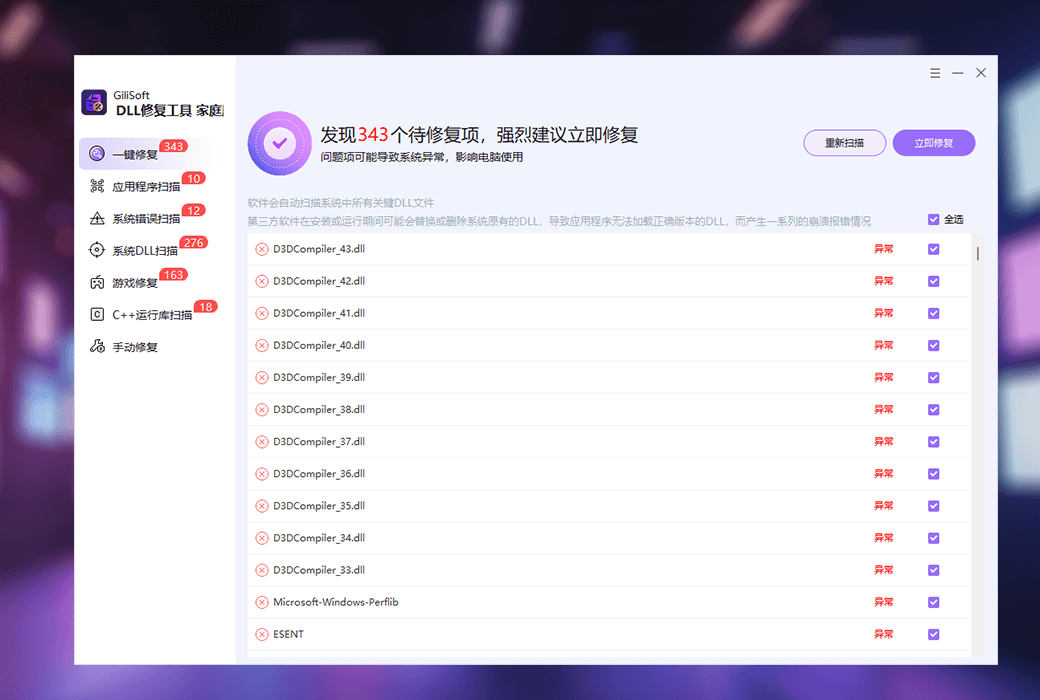The image size is (1040, 700).
Task: Click error icon beside Microsoft-Windows-Perflib
Action: [x=262, y=602]
